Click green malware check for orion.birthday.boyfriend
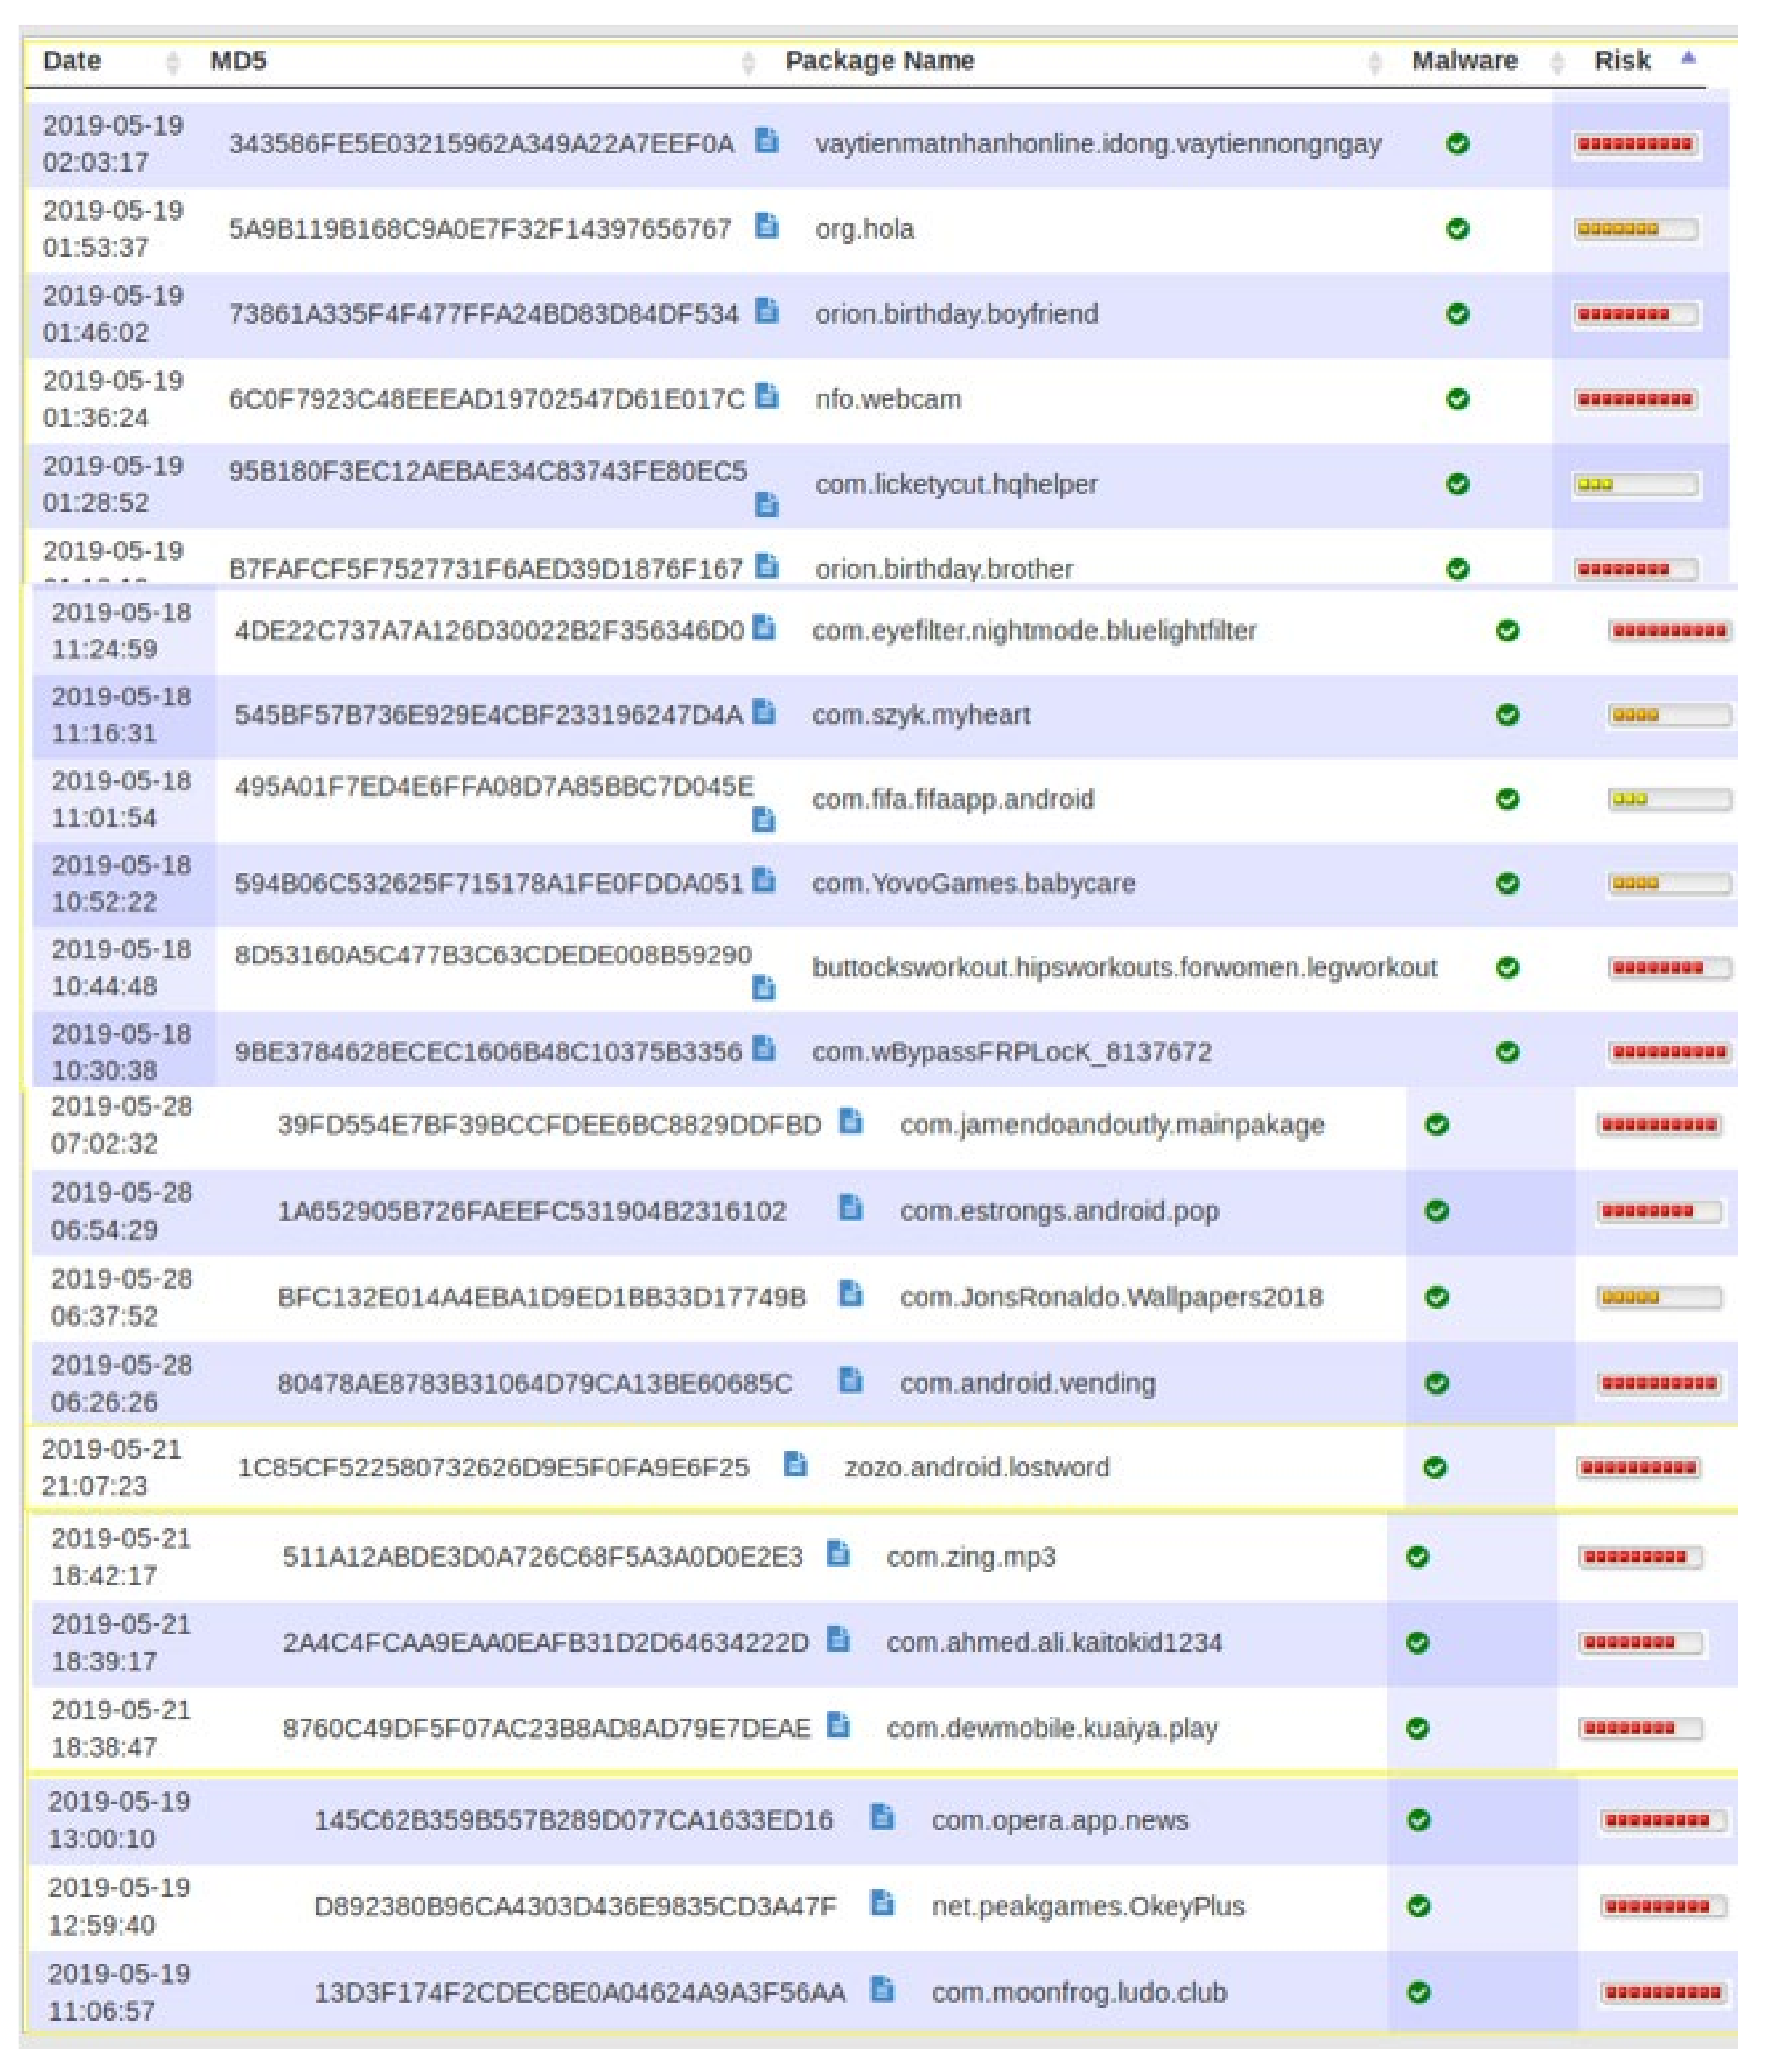 (x=1457, y=314)
